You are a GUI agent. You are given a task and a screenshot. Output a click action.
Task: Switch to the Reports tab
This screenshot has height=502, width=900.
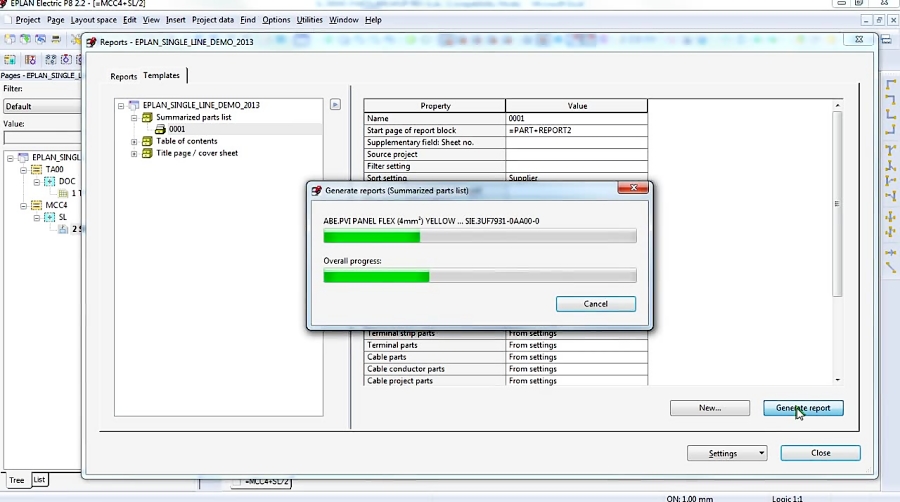(x=124, y=76)
